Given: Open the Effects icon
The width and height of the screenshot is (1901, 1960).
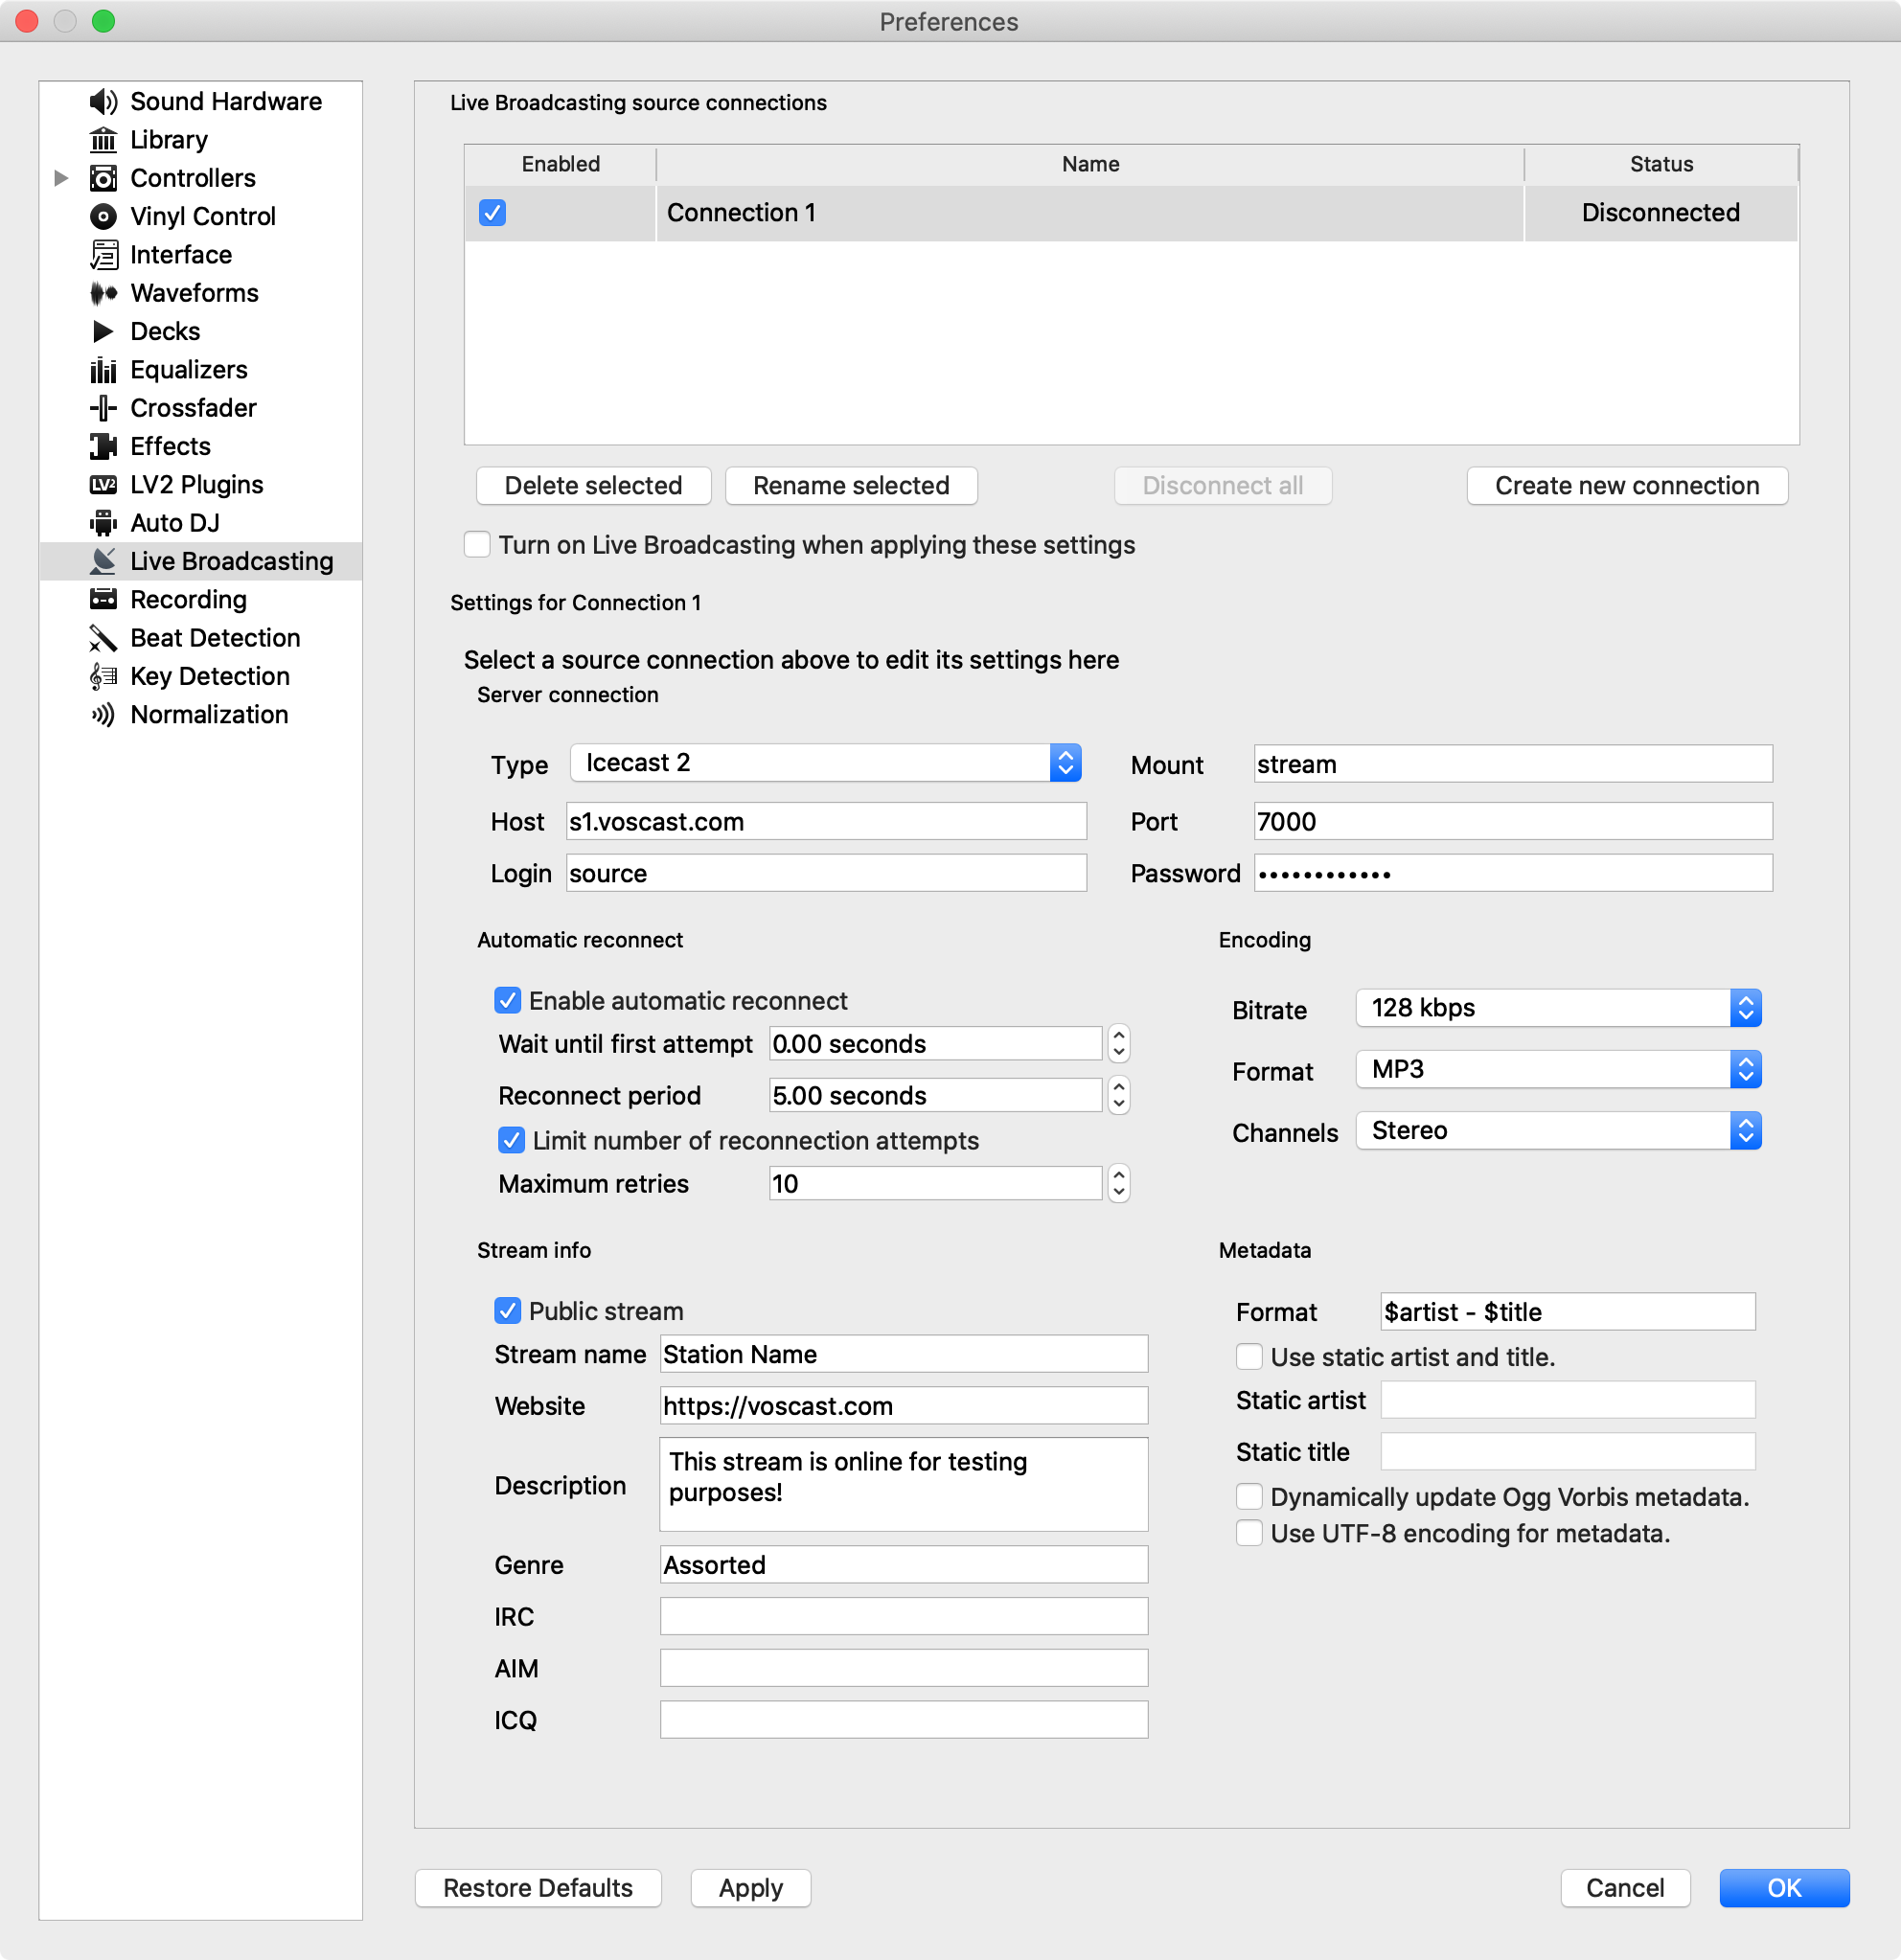Looking at the screenshot, I should [x=103, y=446].
